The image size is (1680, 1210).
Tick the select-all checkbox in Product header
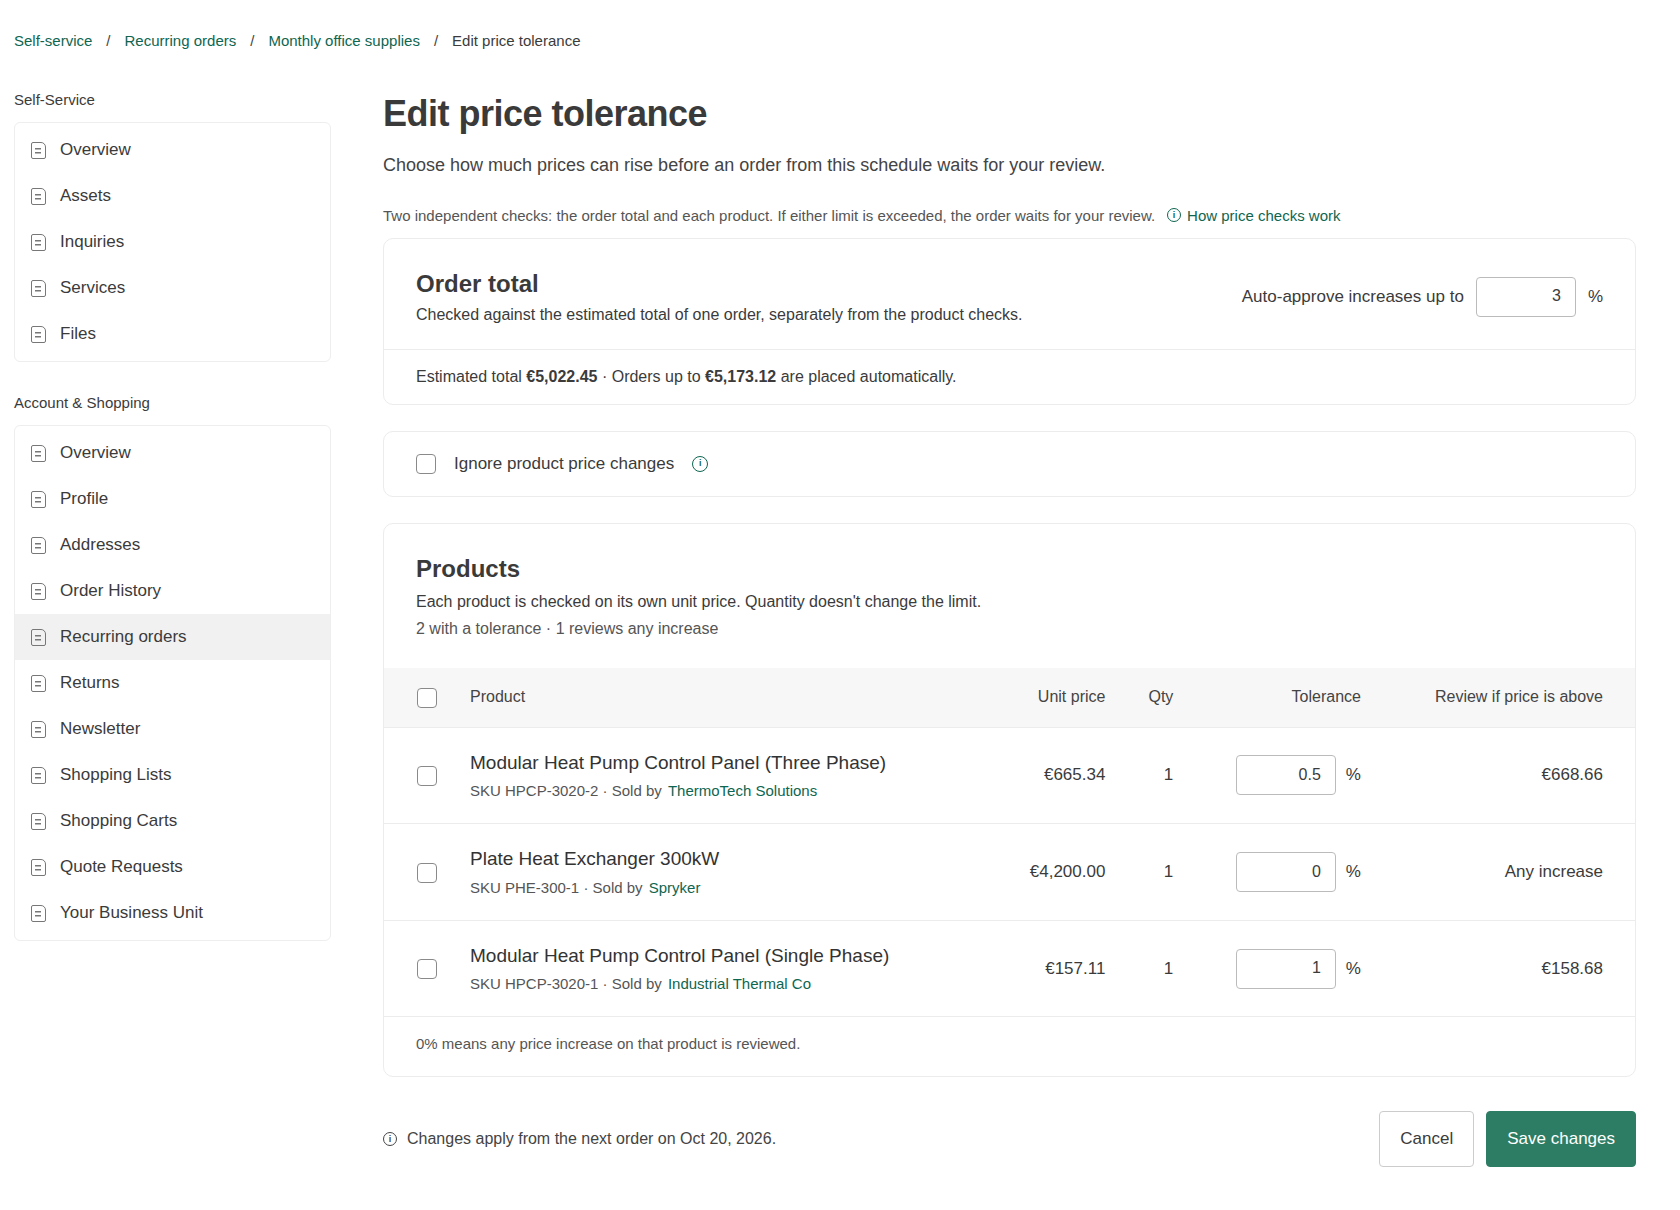click(x=427, y=698)
